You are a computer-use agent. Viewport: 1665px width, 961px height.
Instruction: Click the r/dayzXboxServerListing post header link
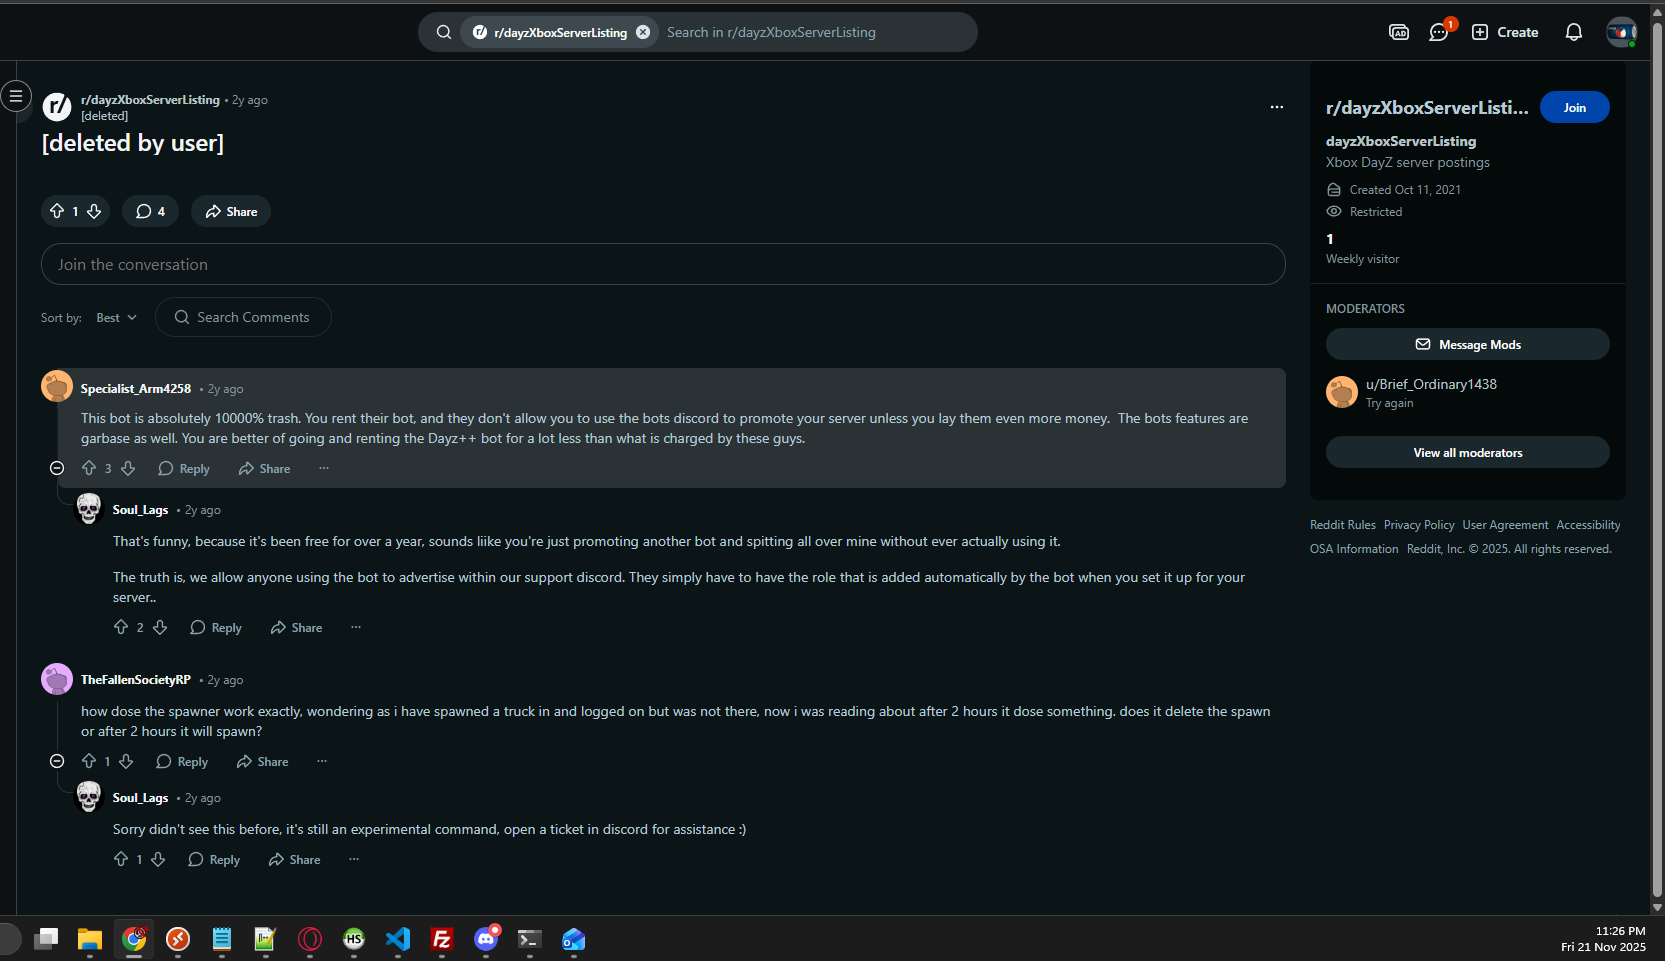click(150, 99)
